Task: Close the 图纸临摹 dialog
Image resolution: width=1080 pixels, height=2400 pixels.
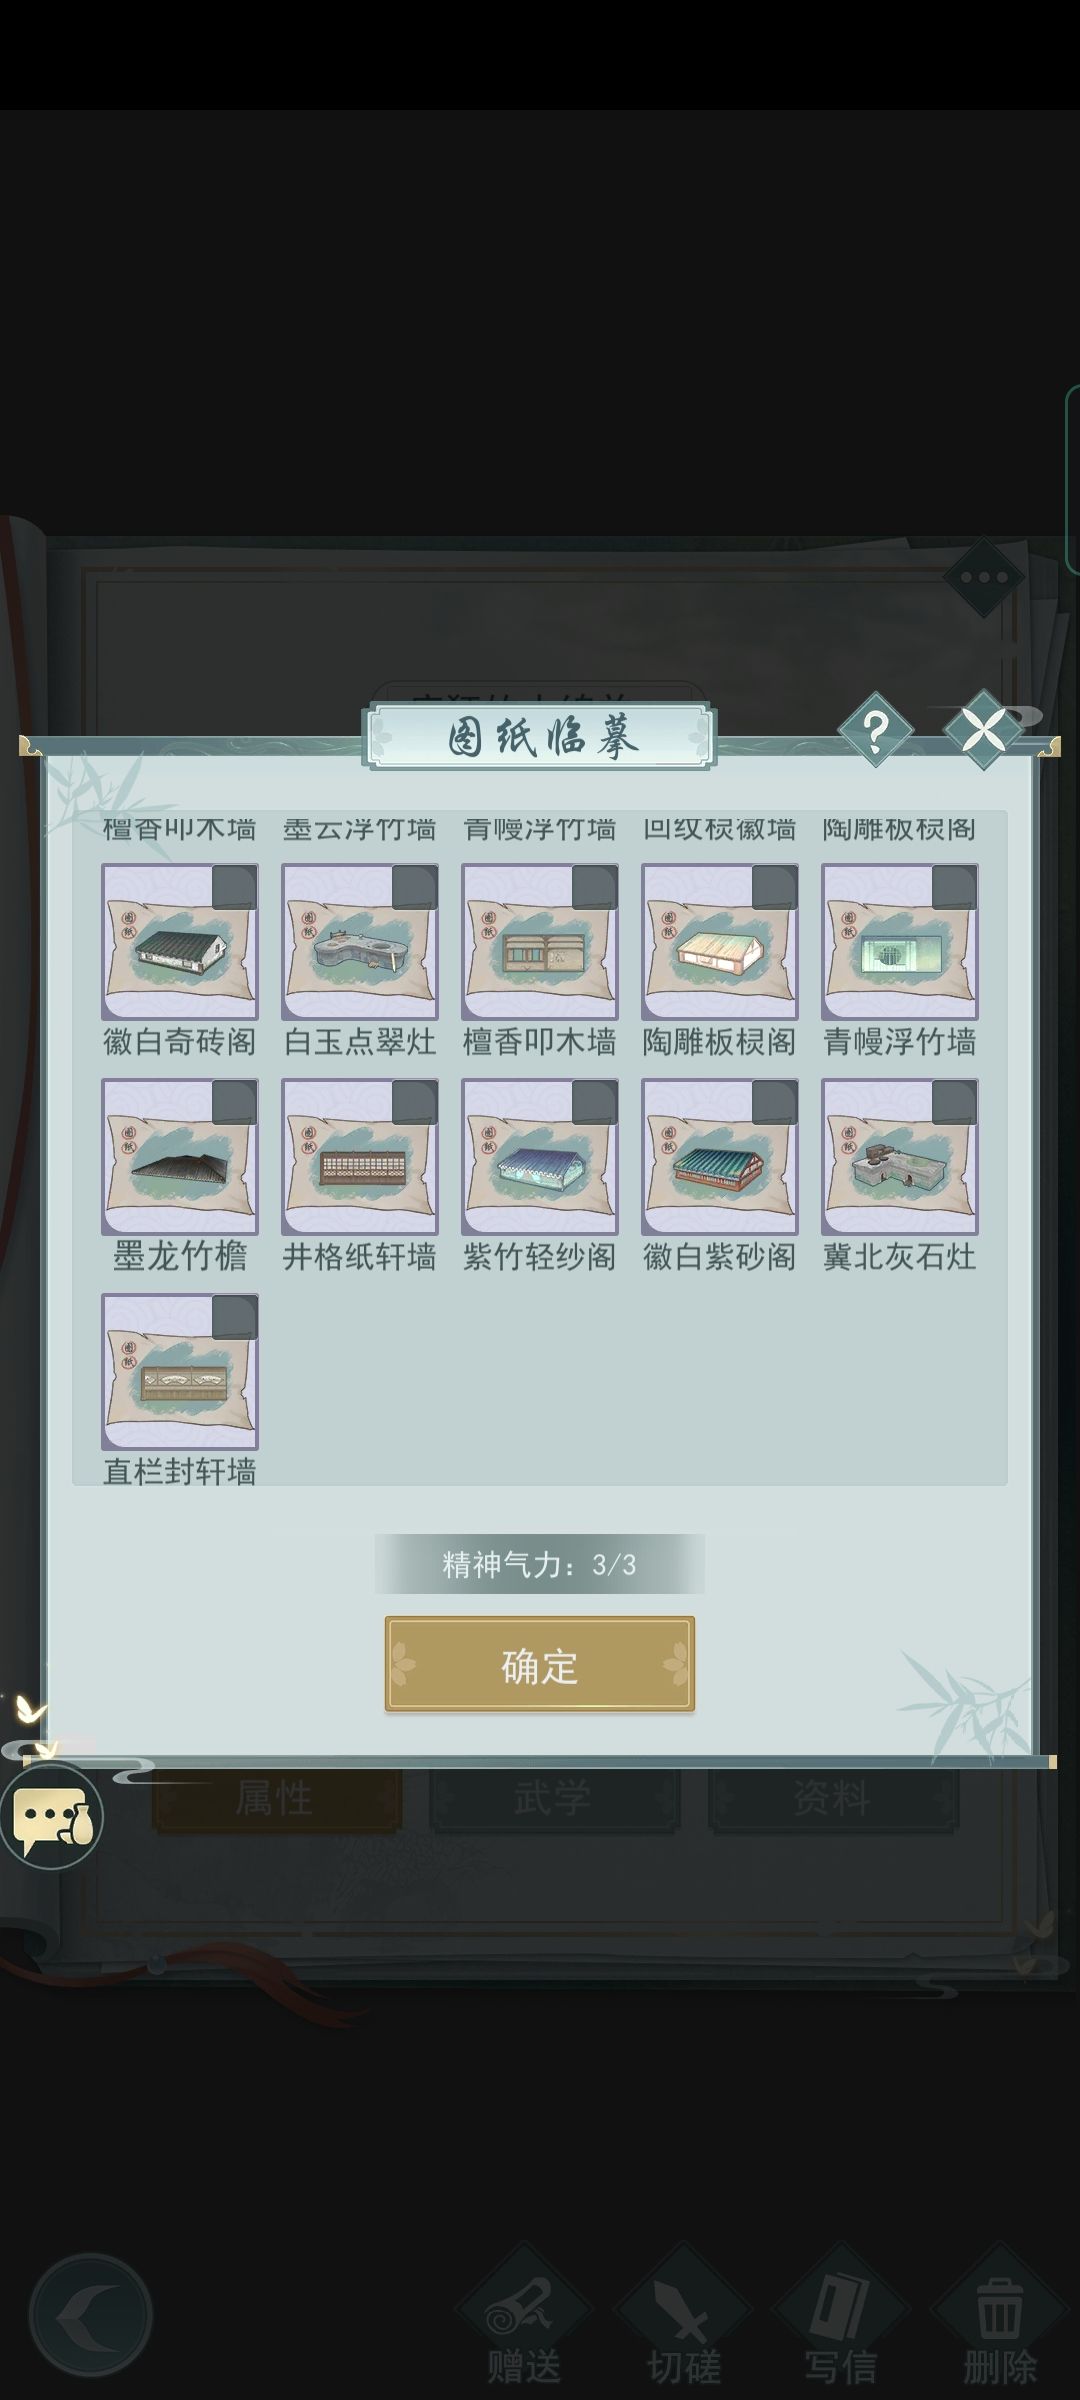Action: (x=984, y=730)
